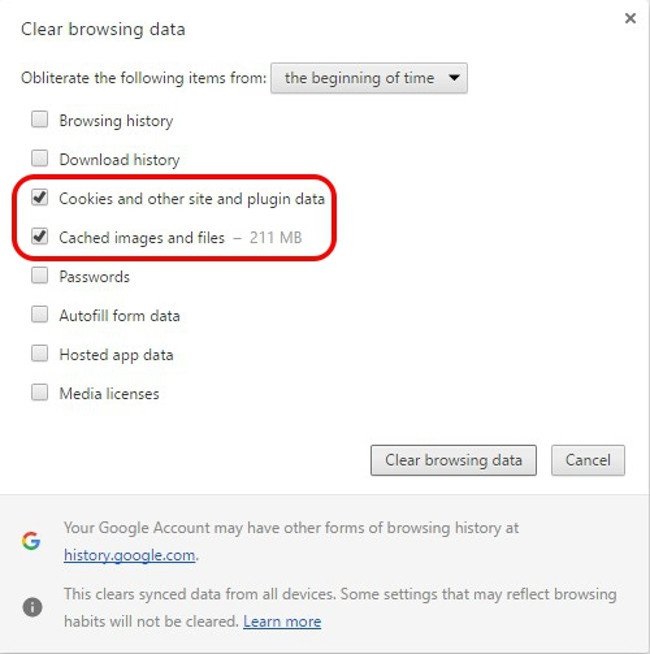Click the Browsing history label text
Screen dimensions: 650x654
click(x=116, y=120)
